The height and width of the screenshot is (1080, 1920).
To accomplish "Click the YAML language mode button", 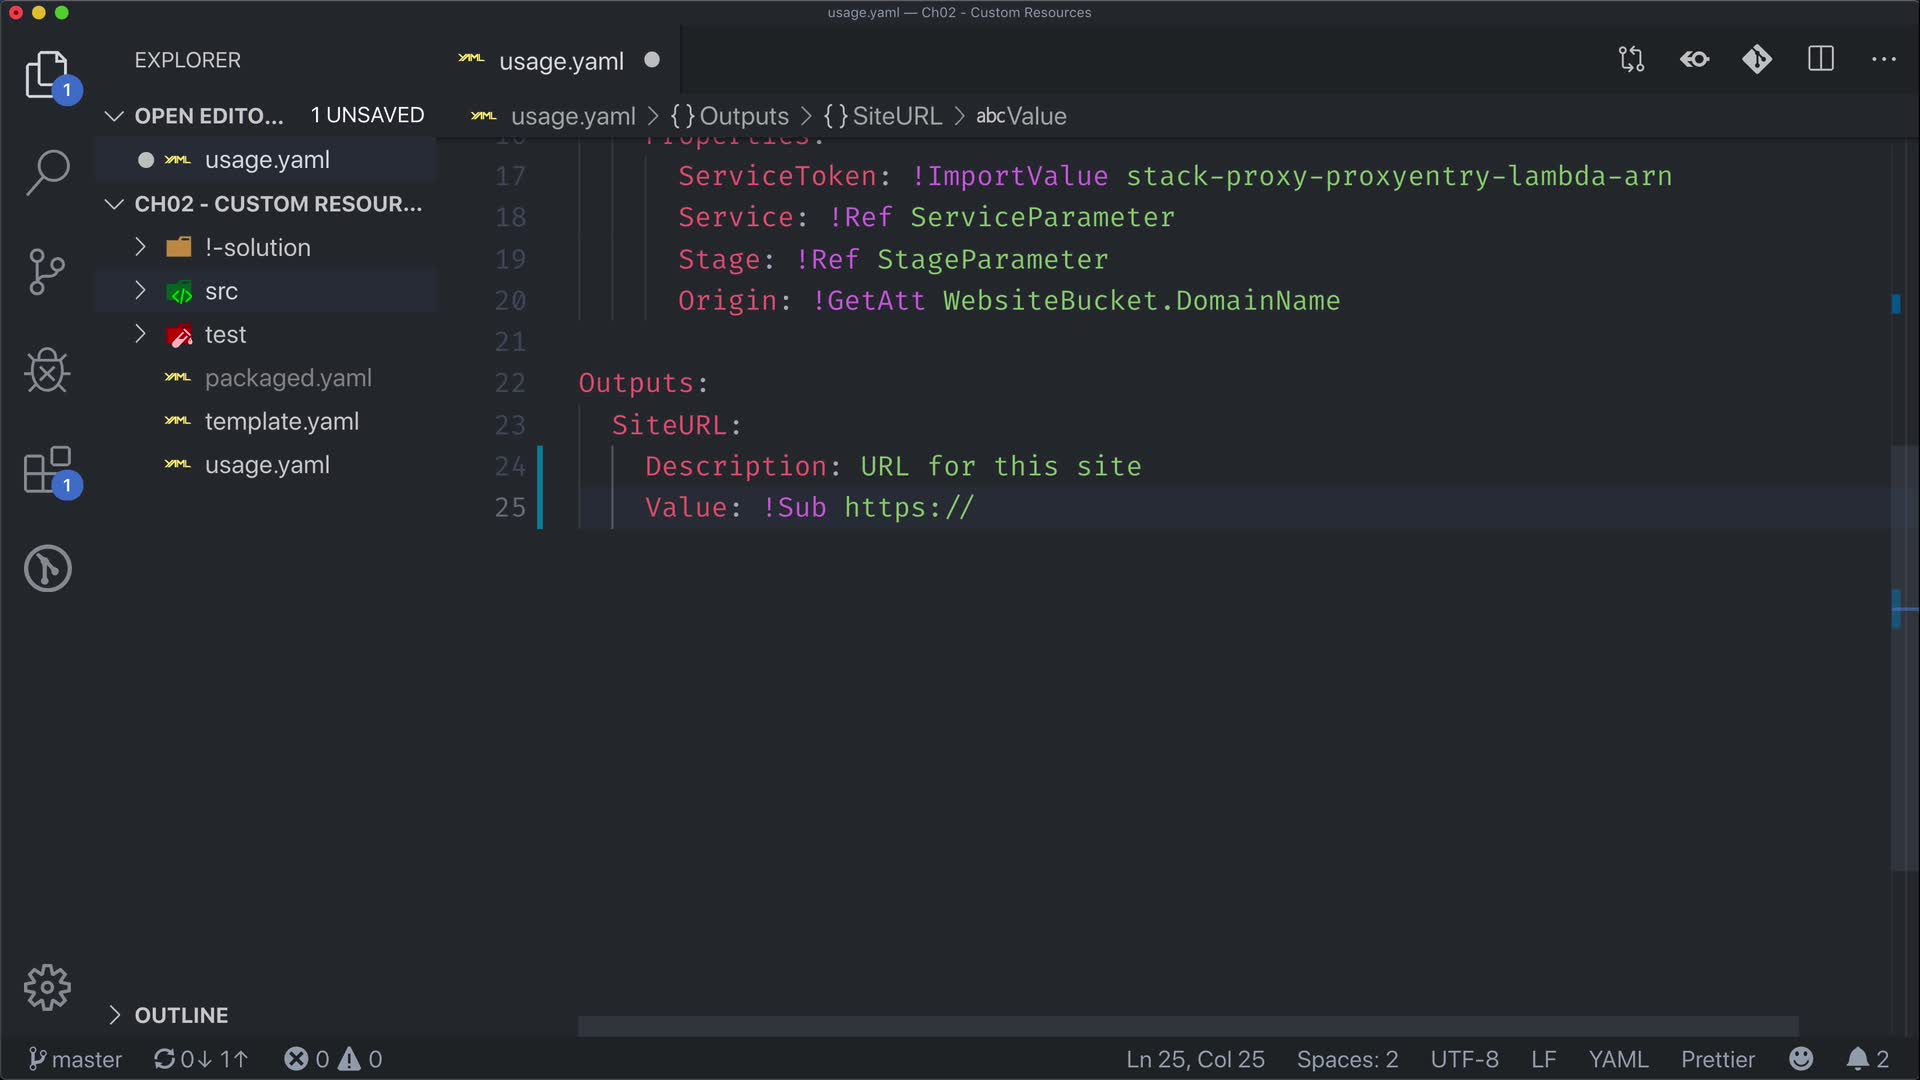I will tap(1617, 1059).
